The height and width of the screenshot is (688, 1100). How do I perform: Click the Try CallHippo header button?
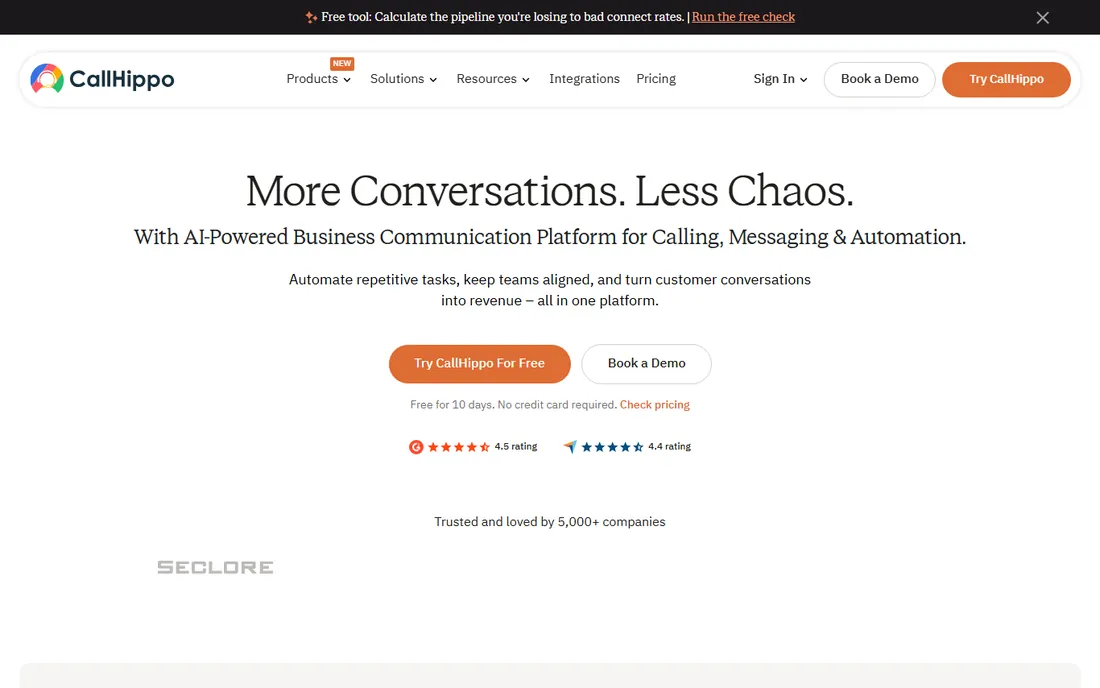[1006, 79]
